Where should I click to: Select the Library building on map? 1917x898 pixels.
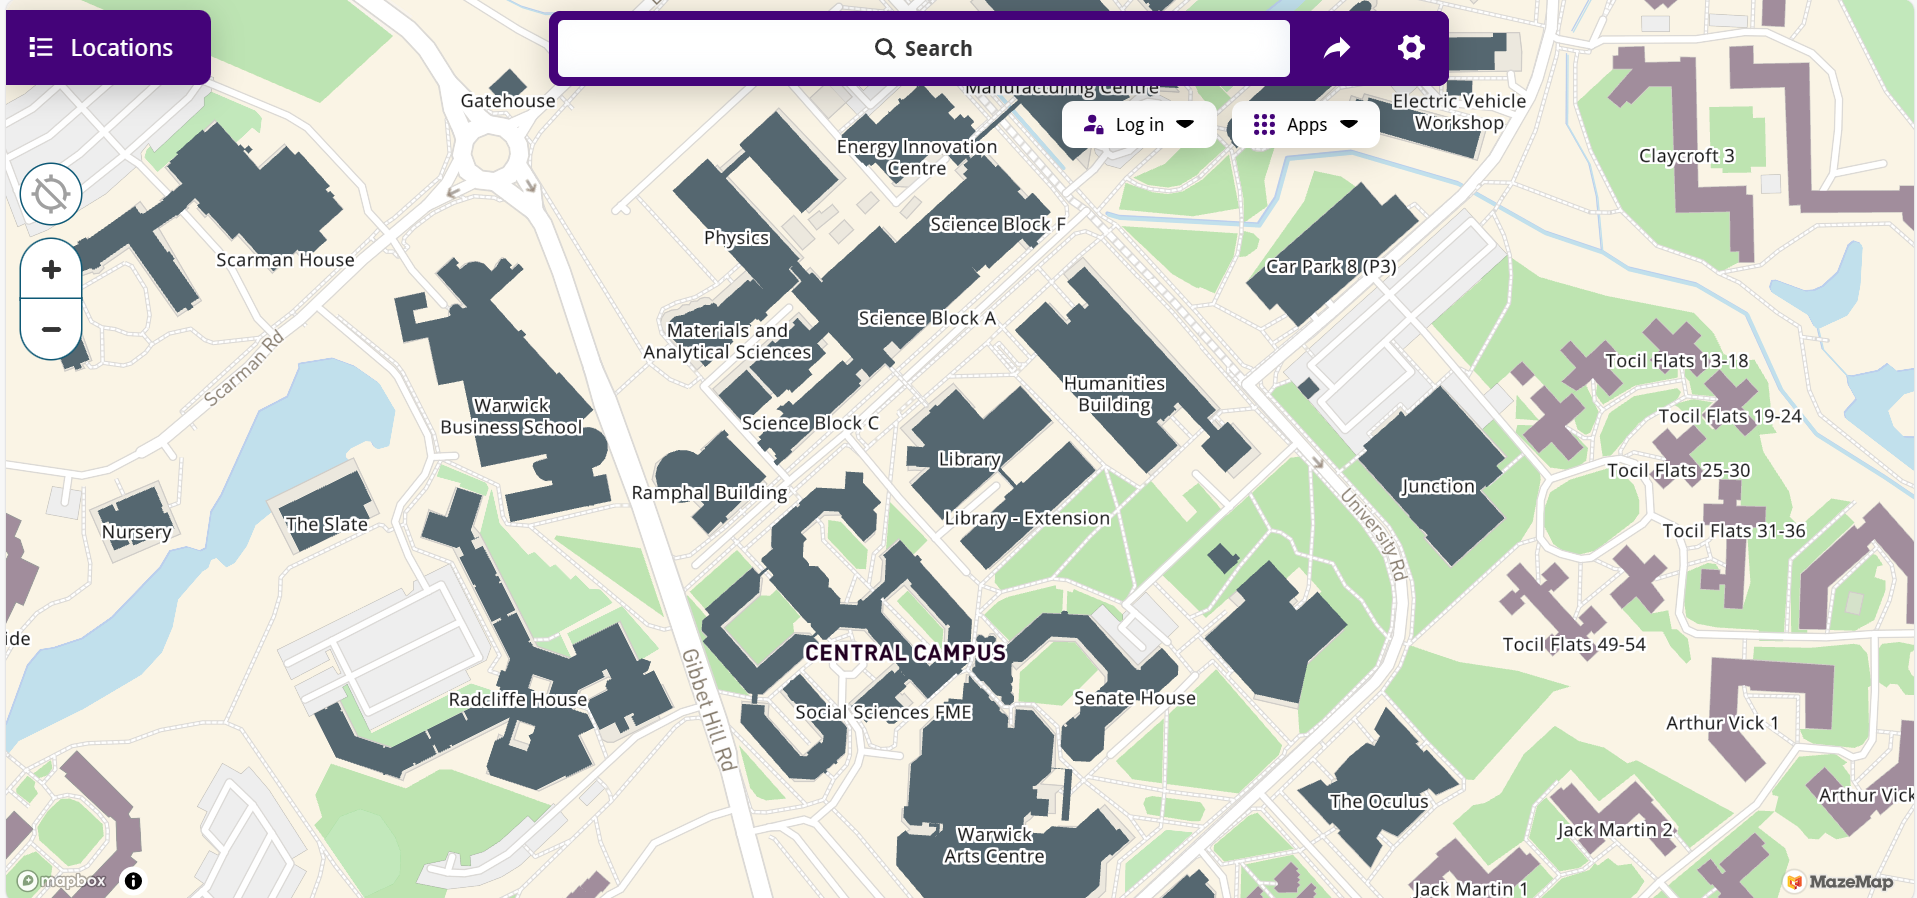pos(969,459)
